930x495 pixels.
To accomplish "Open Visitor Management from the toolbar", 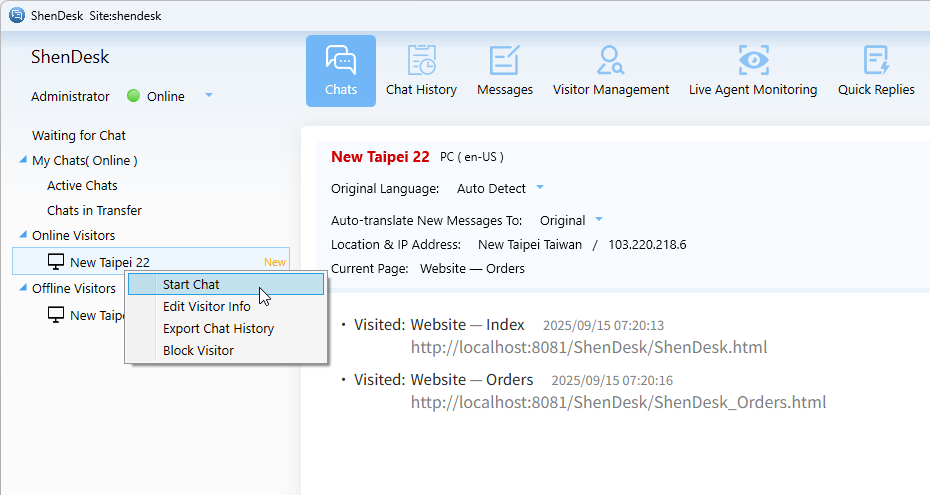I will [x=611, y=70].
